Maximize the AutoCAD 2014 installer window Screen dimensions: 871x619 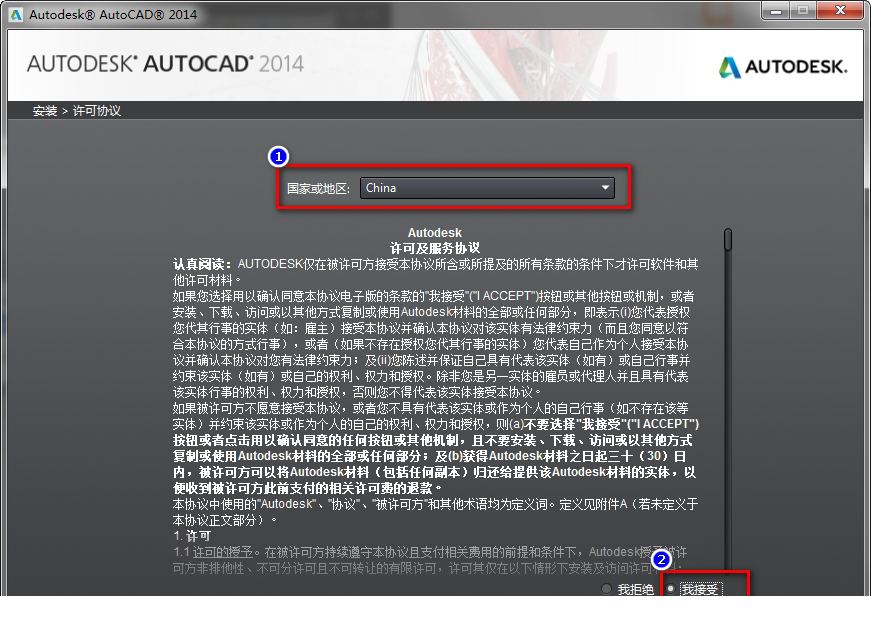(x=803, y=11)
